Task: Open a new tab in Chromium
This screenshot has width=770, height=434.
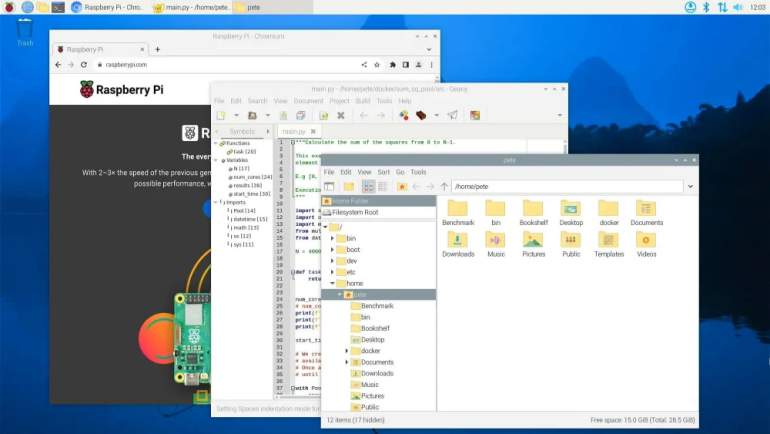Action: 157,49
